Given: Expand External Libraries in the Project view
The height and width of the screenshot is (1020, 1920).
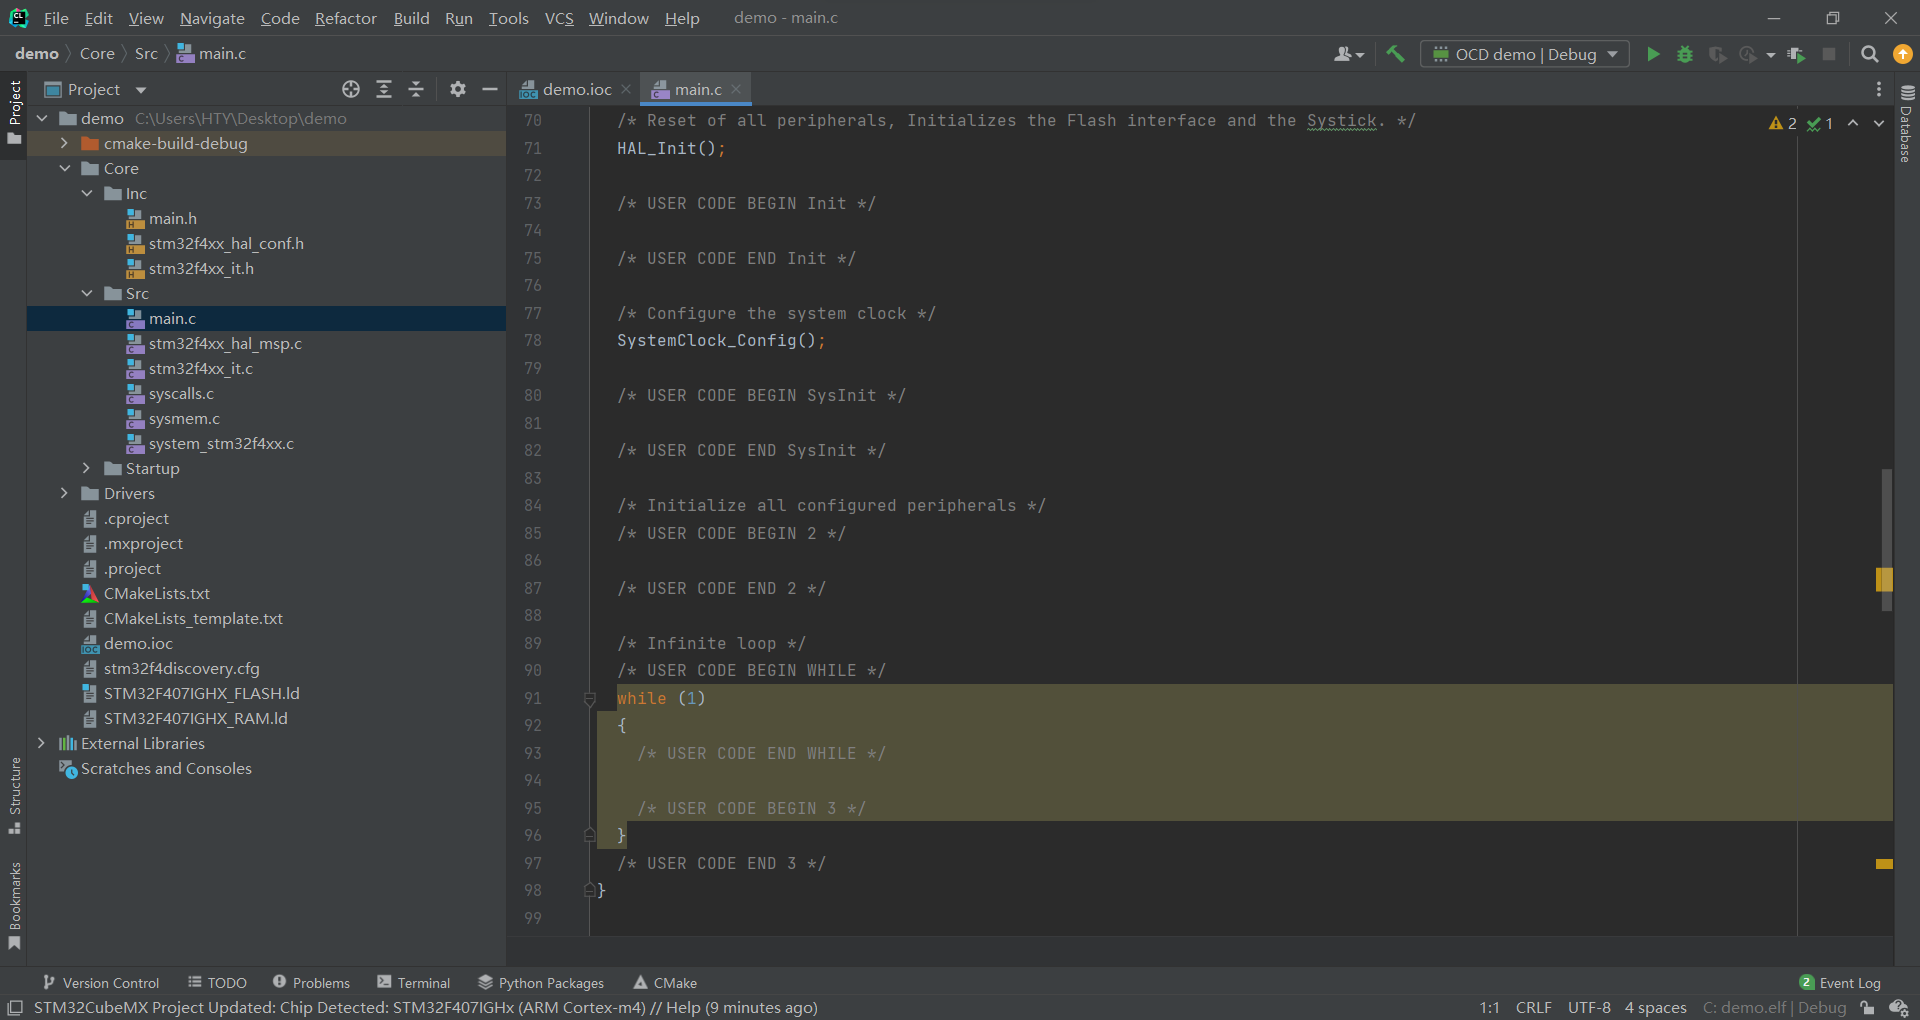Looking at the screenshot, I should pos(42,743).
